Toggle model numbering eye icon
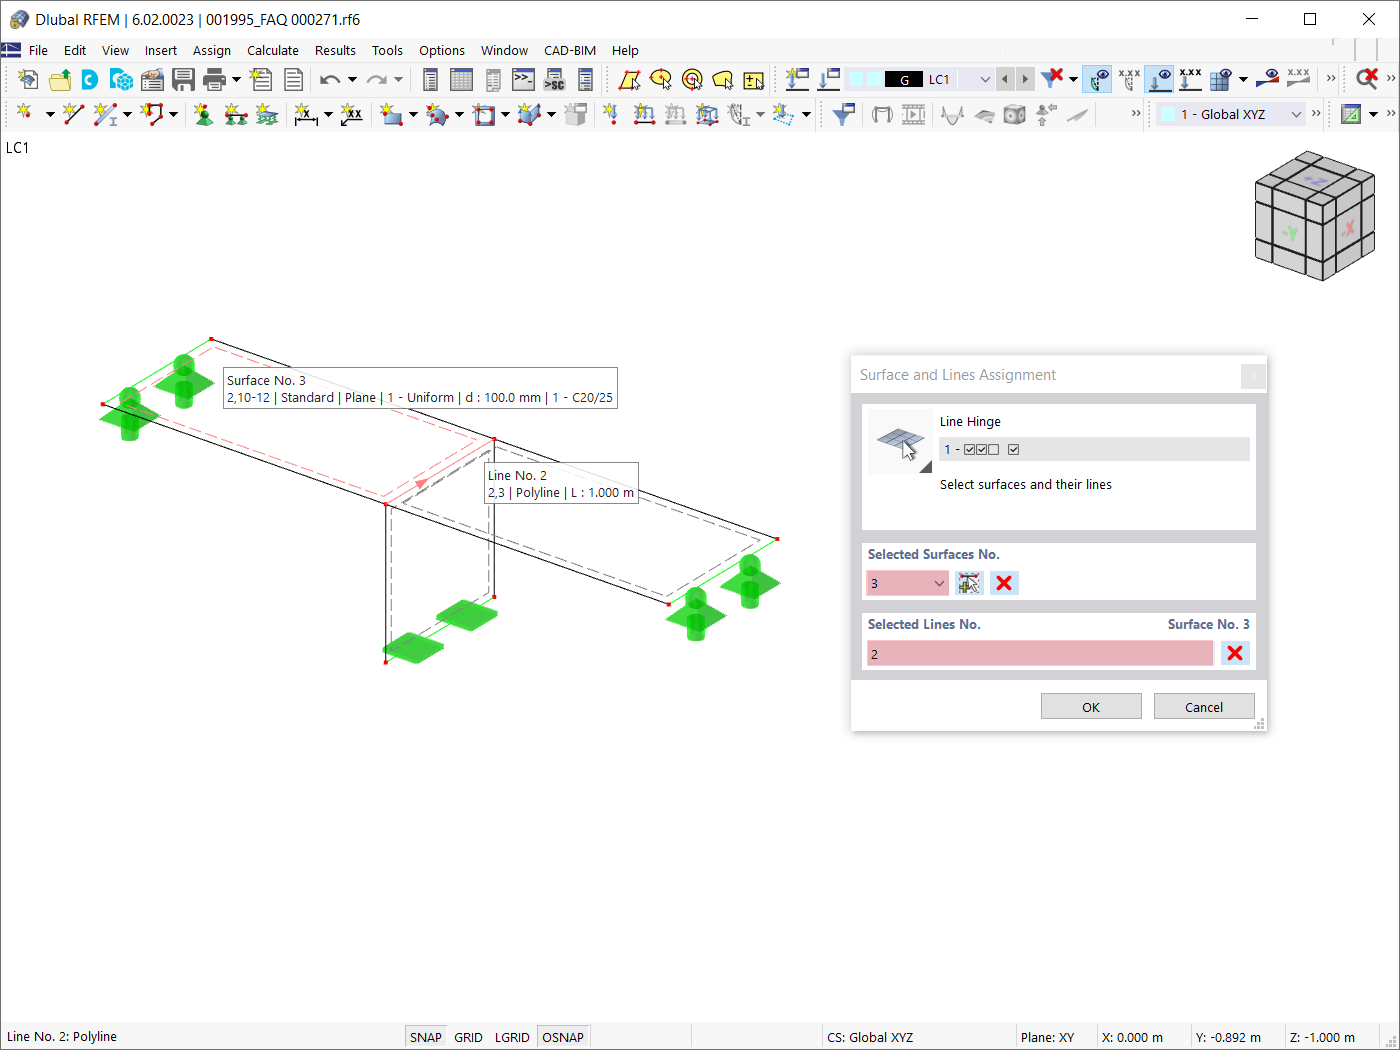Screen dimensions: 1400x1050 click(x=1098, y=78)
